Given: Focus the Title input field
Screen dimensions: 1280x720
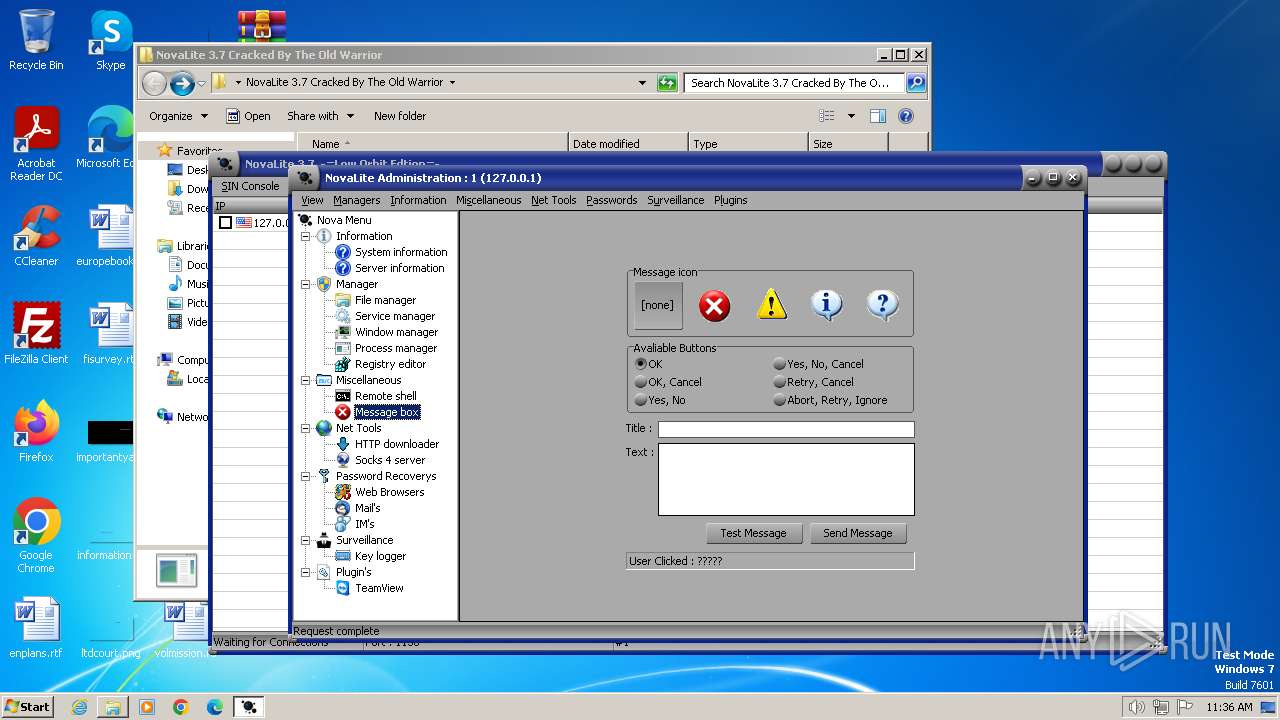Looking at the screenshot, I should 786,429.
